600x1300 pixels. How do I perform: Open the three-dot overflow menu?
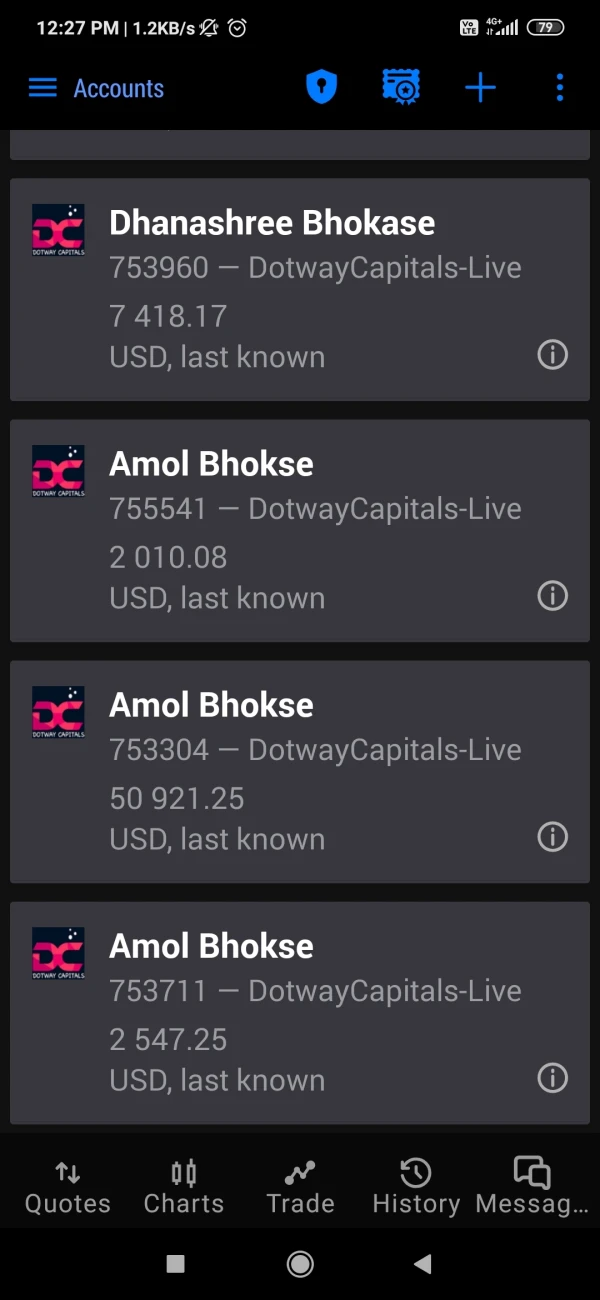559,88
